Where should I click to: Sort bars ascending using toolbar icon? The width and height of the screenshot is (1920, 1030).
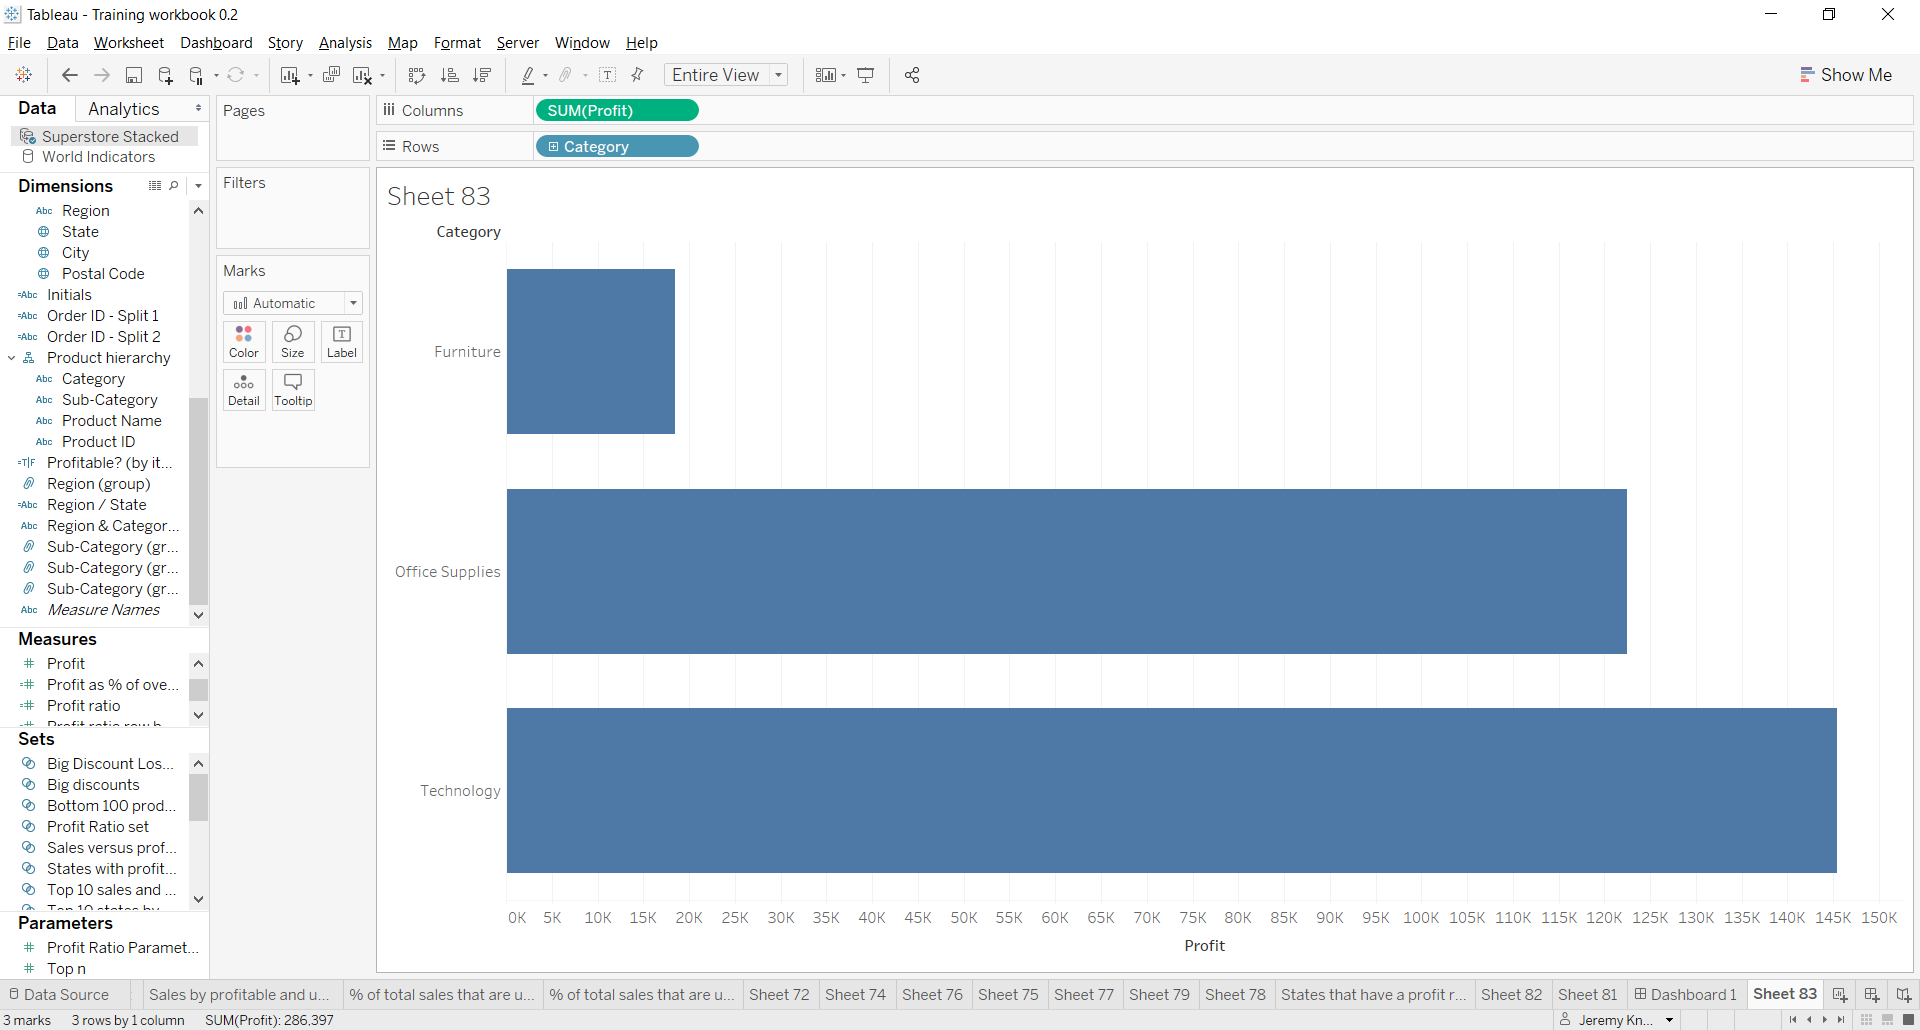pyautogui.click(x=450, y=75)
